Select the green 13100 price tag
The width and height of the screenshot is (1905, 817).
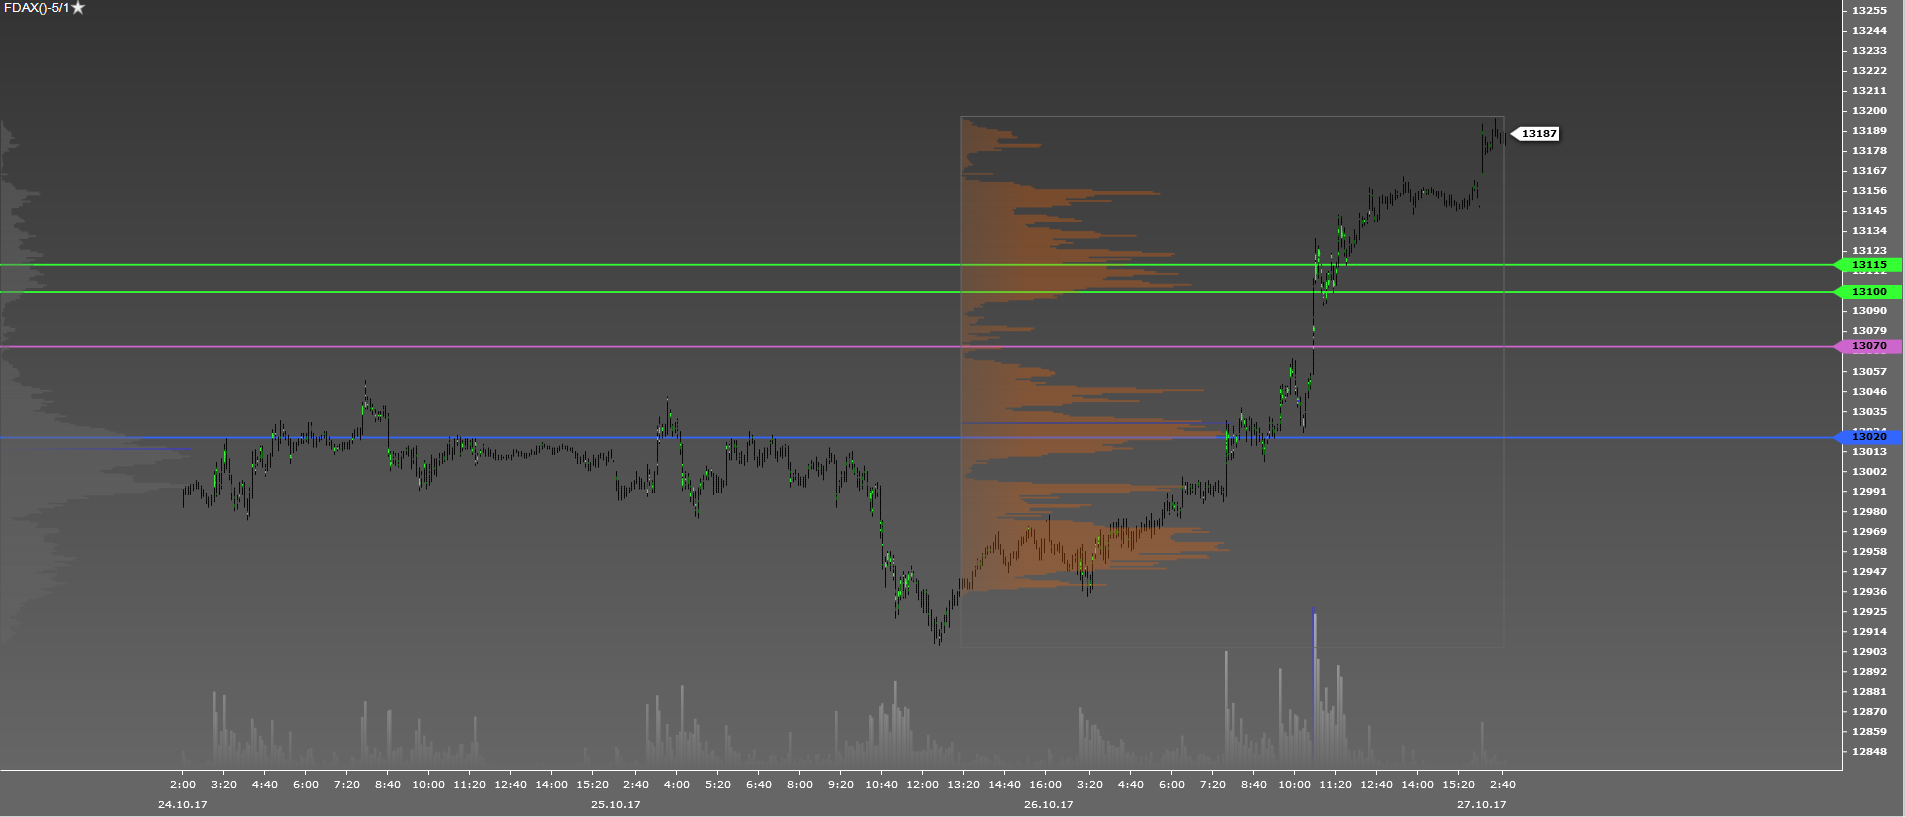(1869, 292)
